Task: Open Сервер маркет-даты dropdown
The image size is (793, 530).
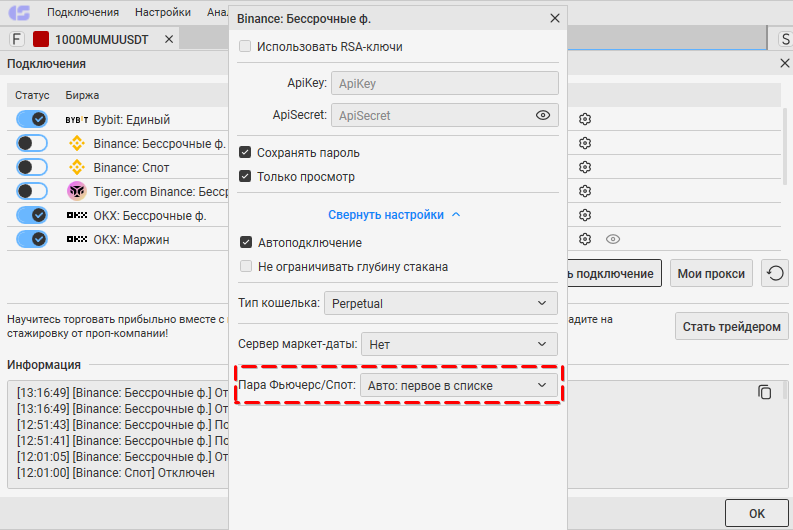Action: click(x=459, y=344)
